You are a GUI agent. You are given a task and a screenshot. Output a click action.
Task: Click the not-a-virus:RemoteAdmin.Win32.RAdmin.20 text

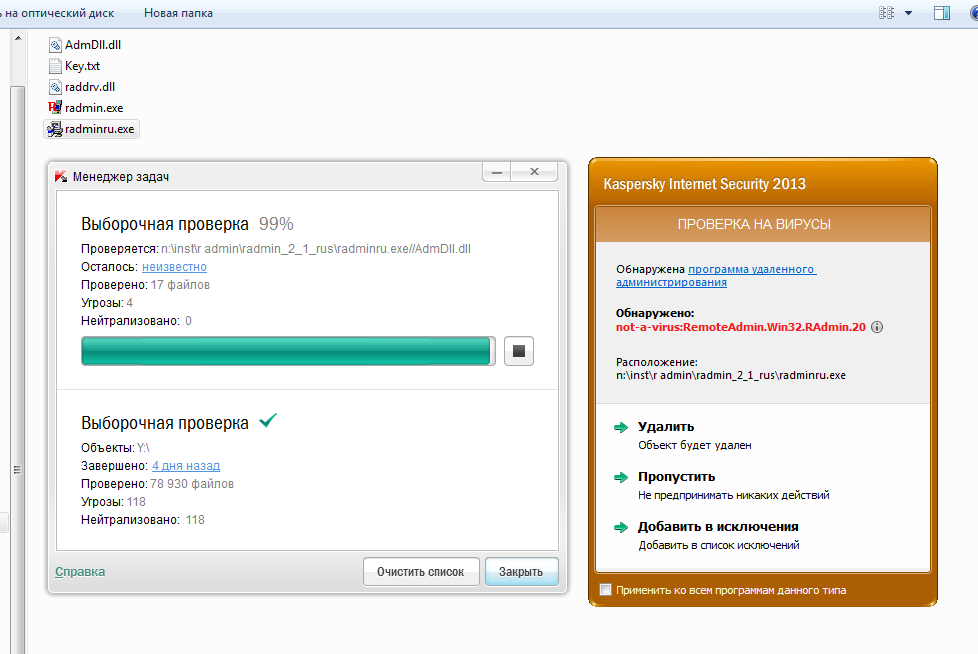pos(740,327)
